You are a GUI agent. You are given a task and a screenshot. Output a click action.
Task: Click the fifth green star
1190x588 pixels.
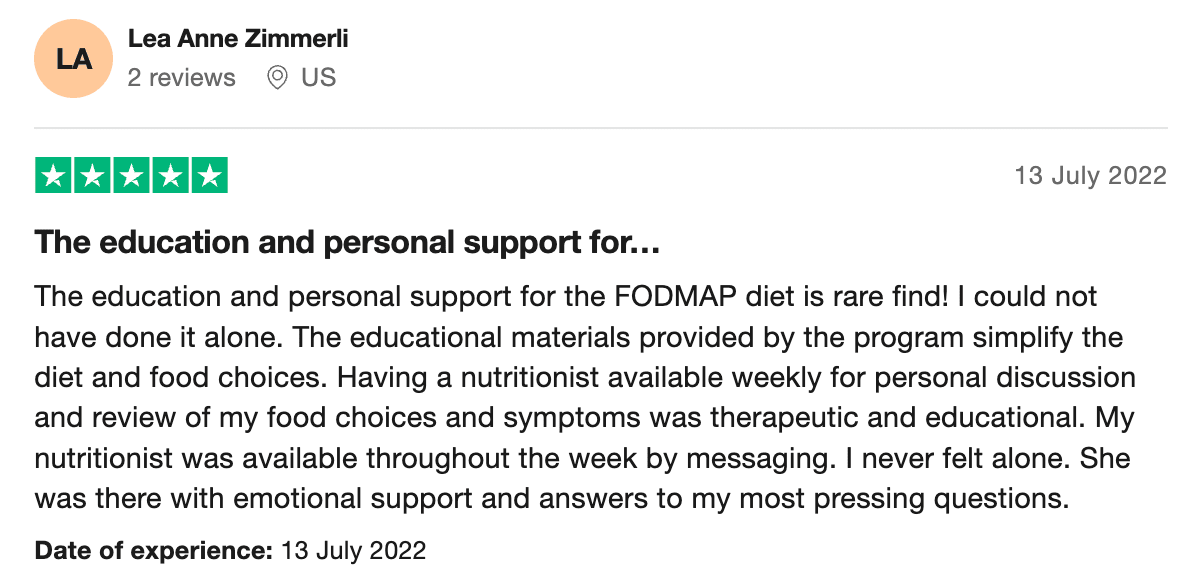(209, 175)
